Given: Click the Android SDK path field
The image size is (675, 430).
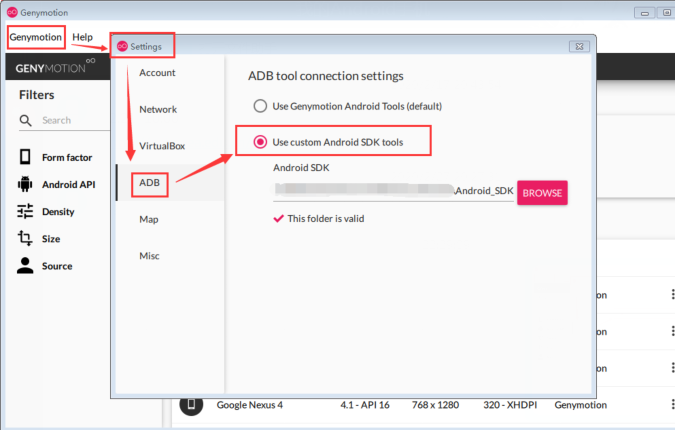Looking at the screenshot, I should coord(393,191).
